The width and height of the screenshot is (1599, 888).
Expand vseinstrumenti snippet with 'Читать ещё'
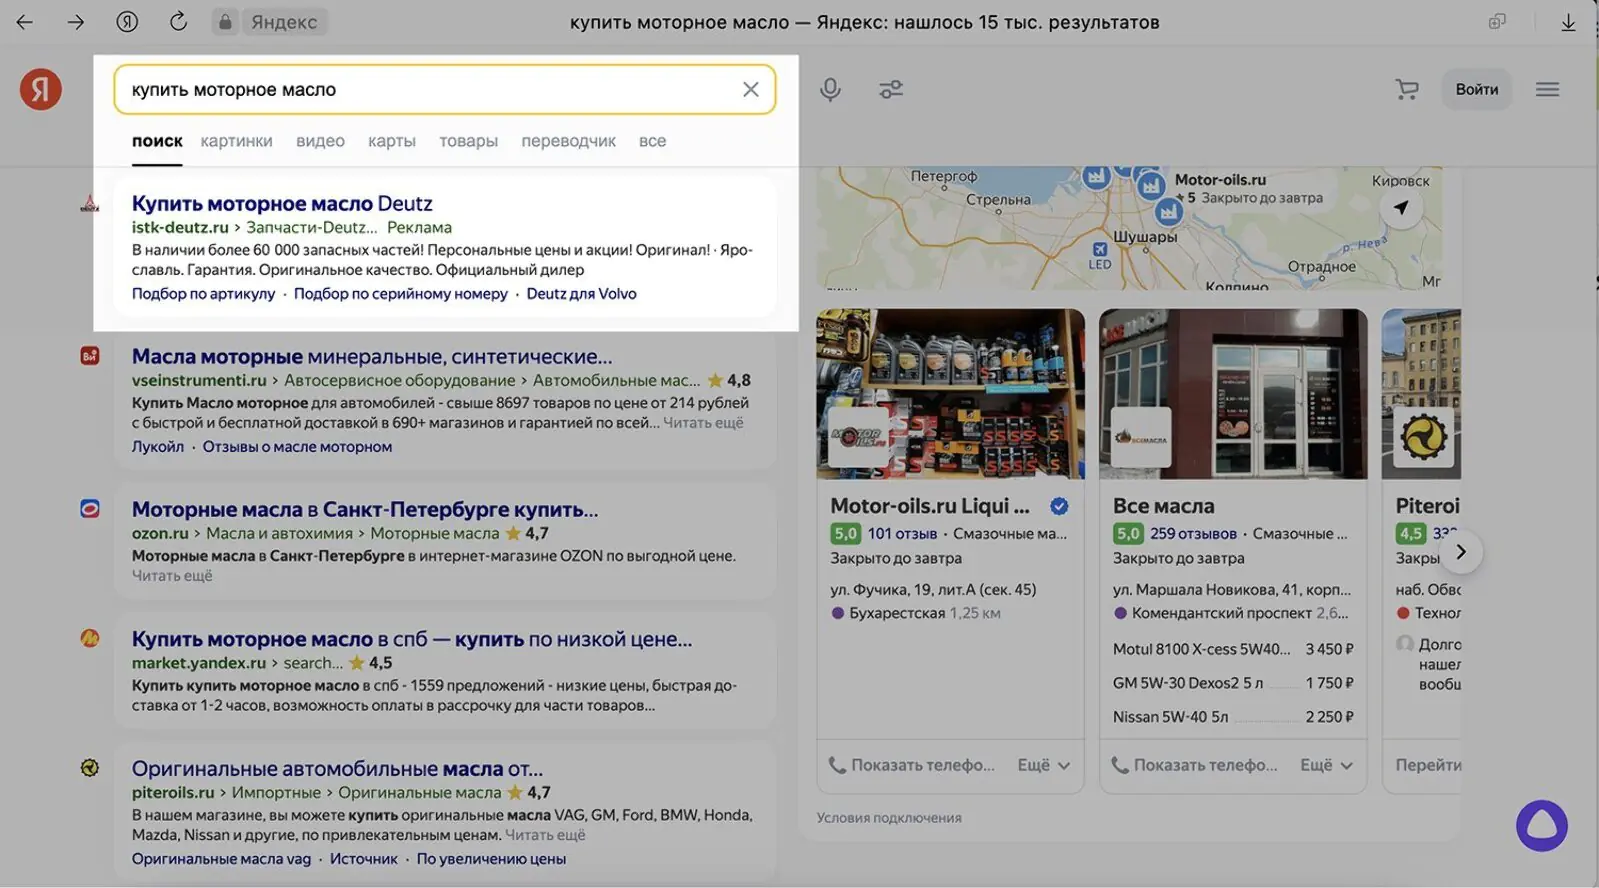click(x=703, y=423)
